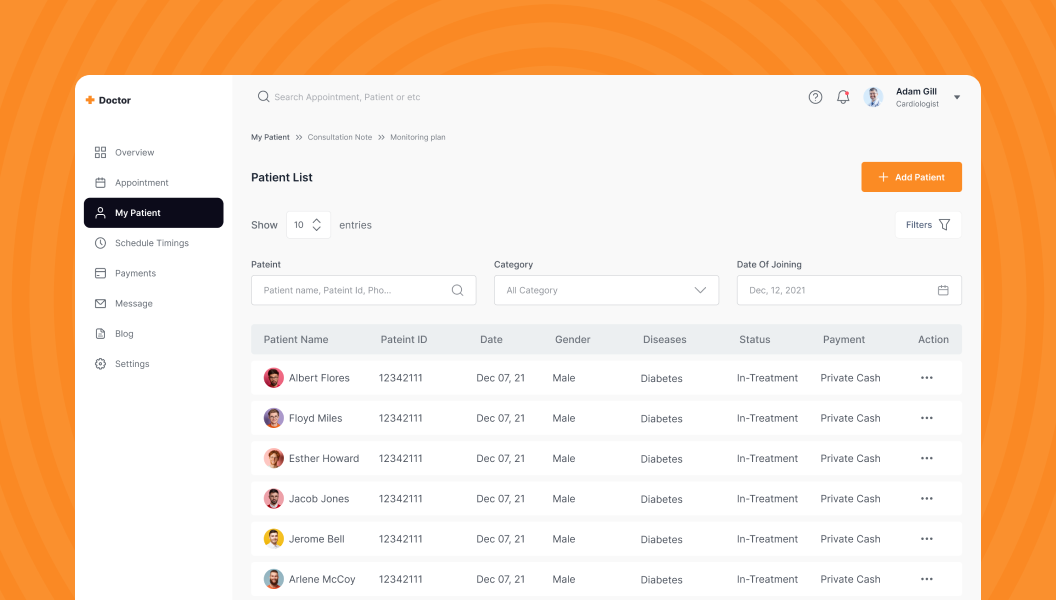Change the Show entries count stepper

[316, 225]
